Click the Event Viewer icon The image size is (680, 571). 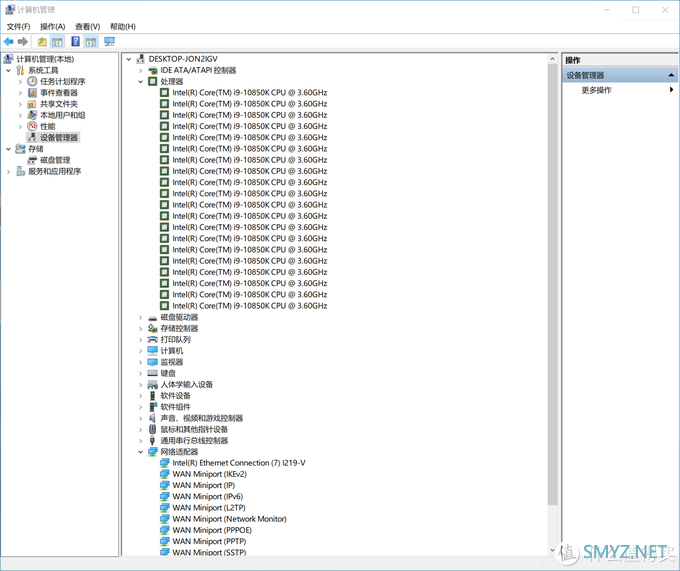click(32, 93)
